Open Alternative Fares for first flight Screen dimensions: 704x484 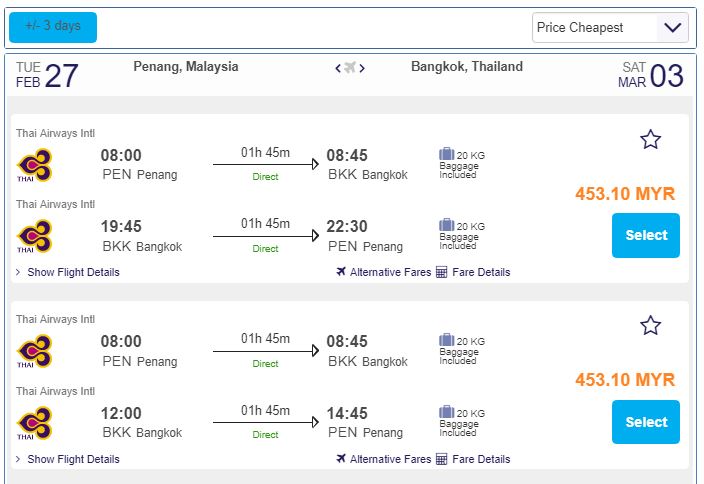(x=383, y=272)
